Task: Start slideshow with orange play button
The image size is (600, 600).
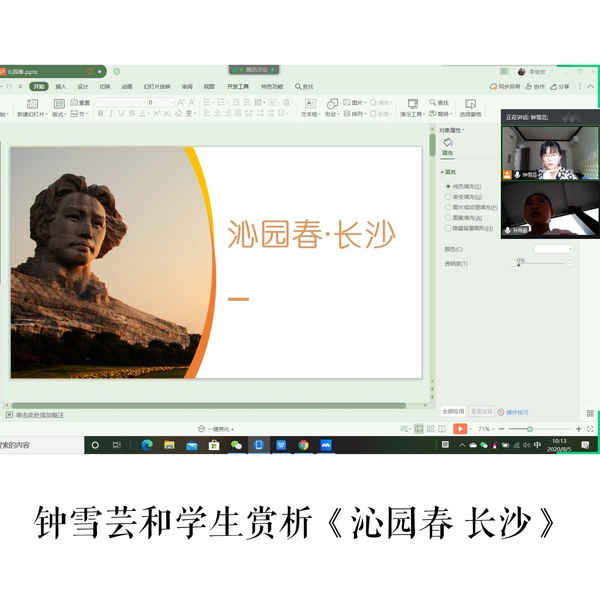Action: tap(460, 428)
